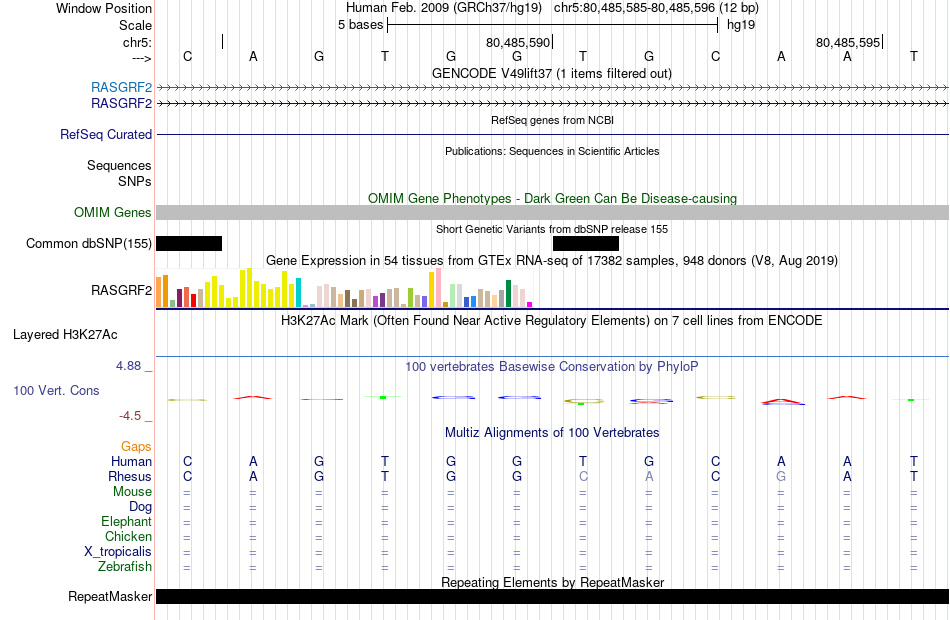The height and width of the screenshot is (620, 950).
Task: Click the light blue RASGRF2 gene label
Action: (121, 88)
